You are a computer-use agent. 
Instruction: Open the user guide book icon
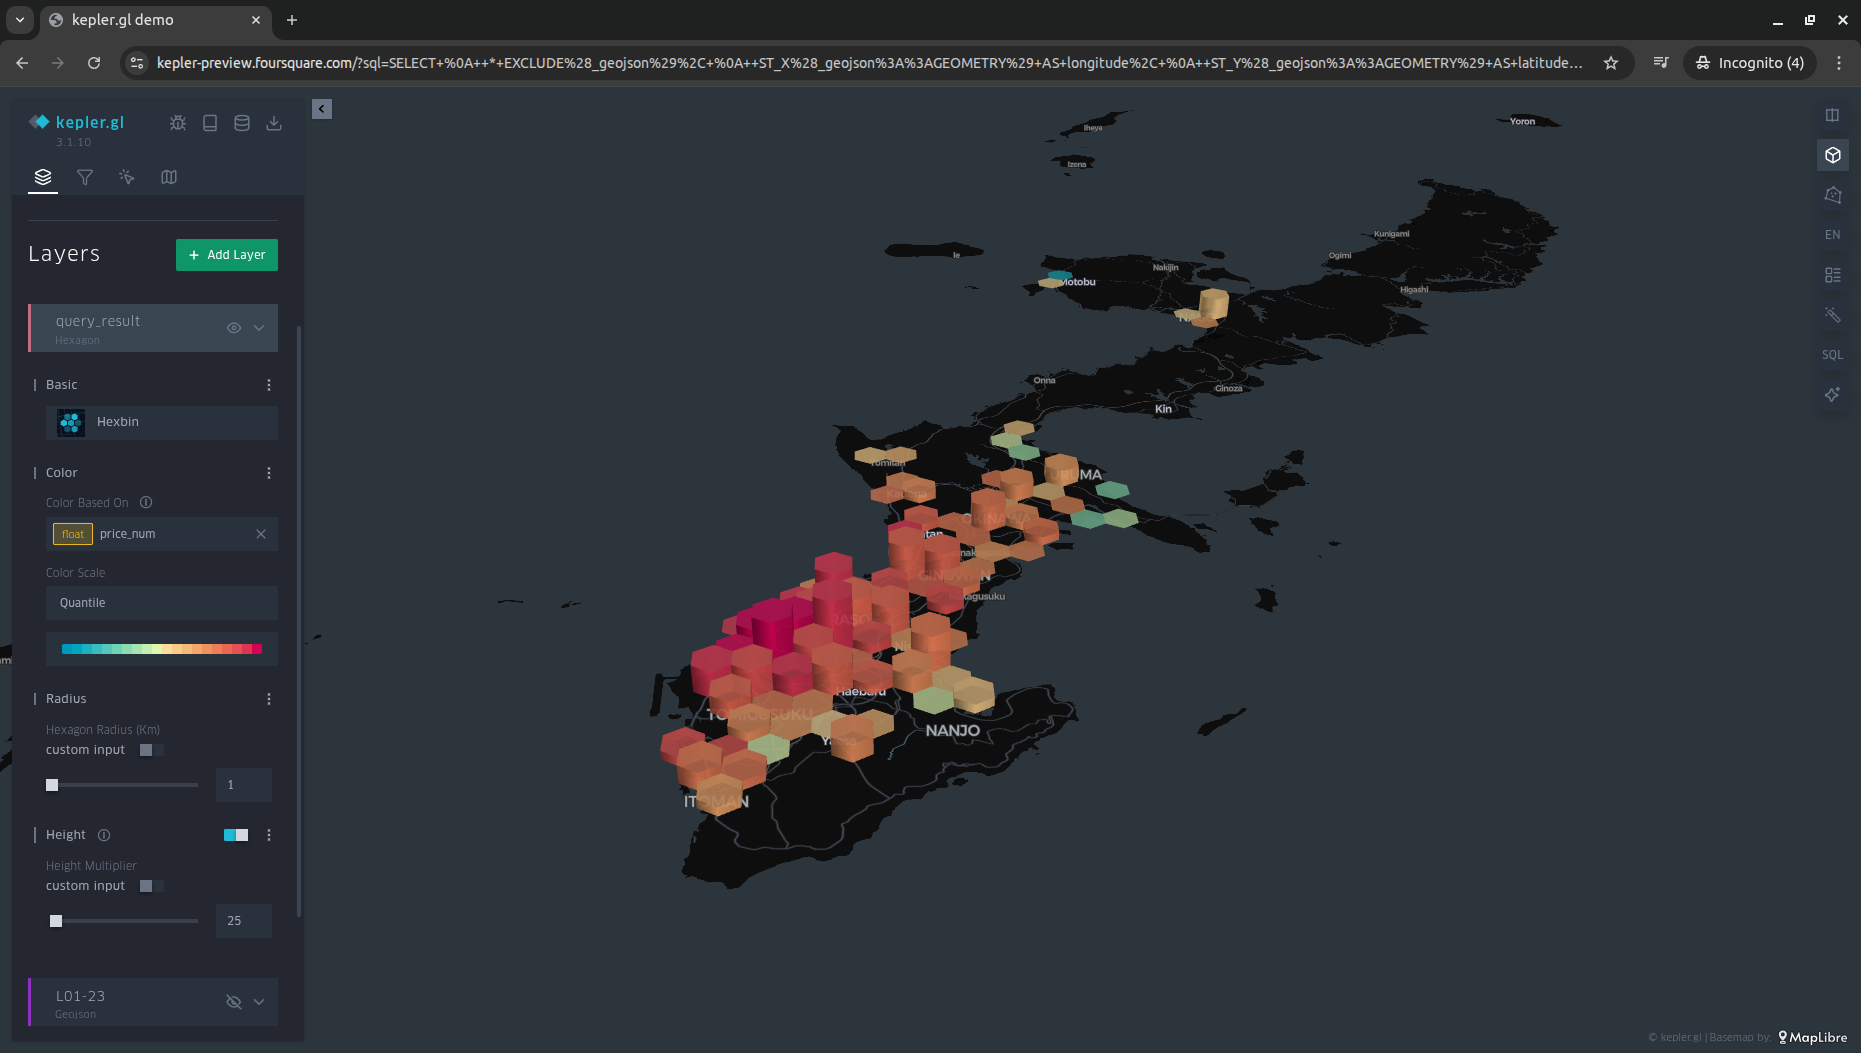tap(210, 123)
